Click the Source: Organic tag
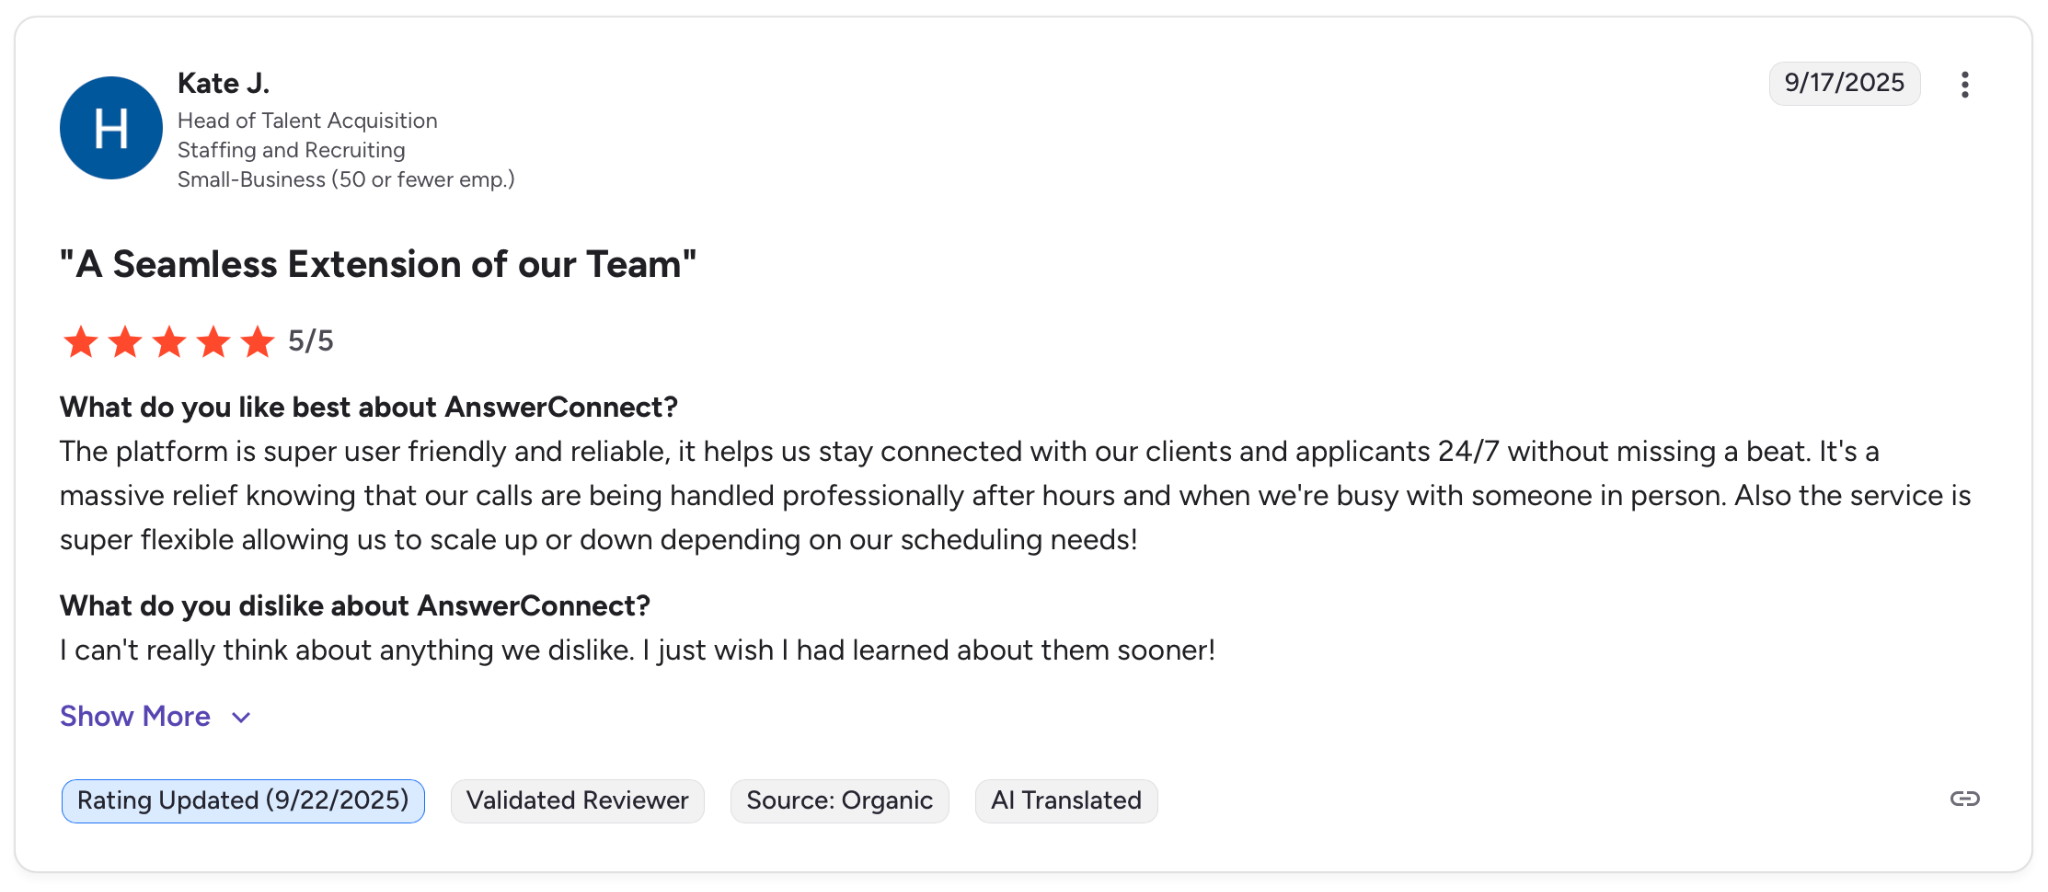Screen dimensions: 2048x892 pyautogui.click(x=839, y=801)
